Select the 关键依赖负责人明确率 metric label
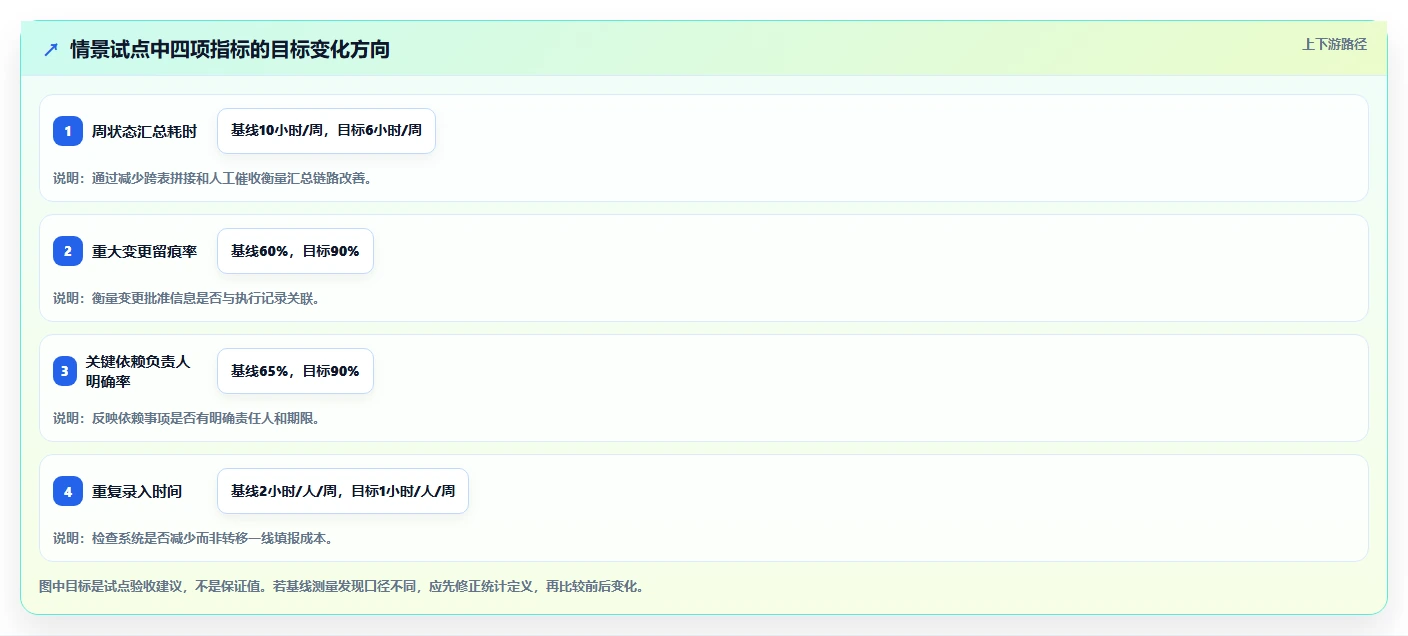Image resolution: width=1408 pixels, height=636 pixels. [x=138, y=371]
